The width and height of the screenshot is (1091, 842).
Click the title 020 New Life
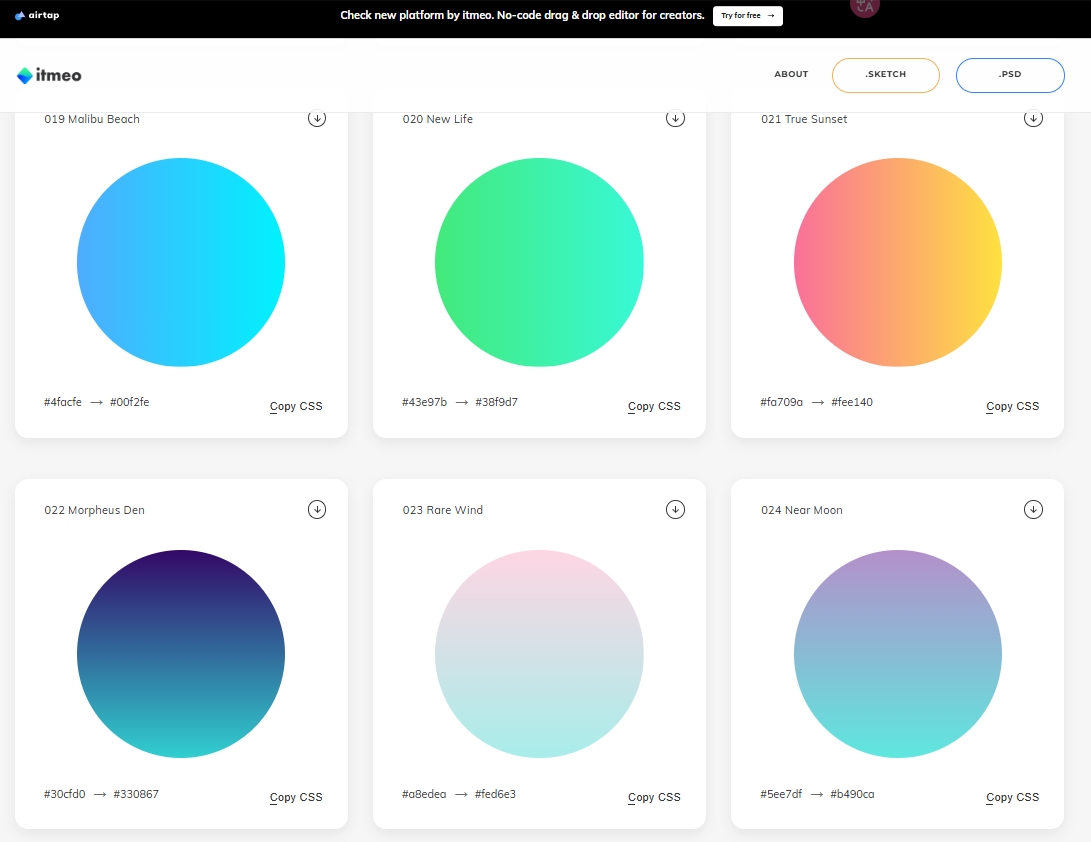438,119
